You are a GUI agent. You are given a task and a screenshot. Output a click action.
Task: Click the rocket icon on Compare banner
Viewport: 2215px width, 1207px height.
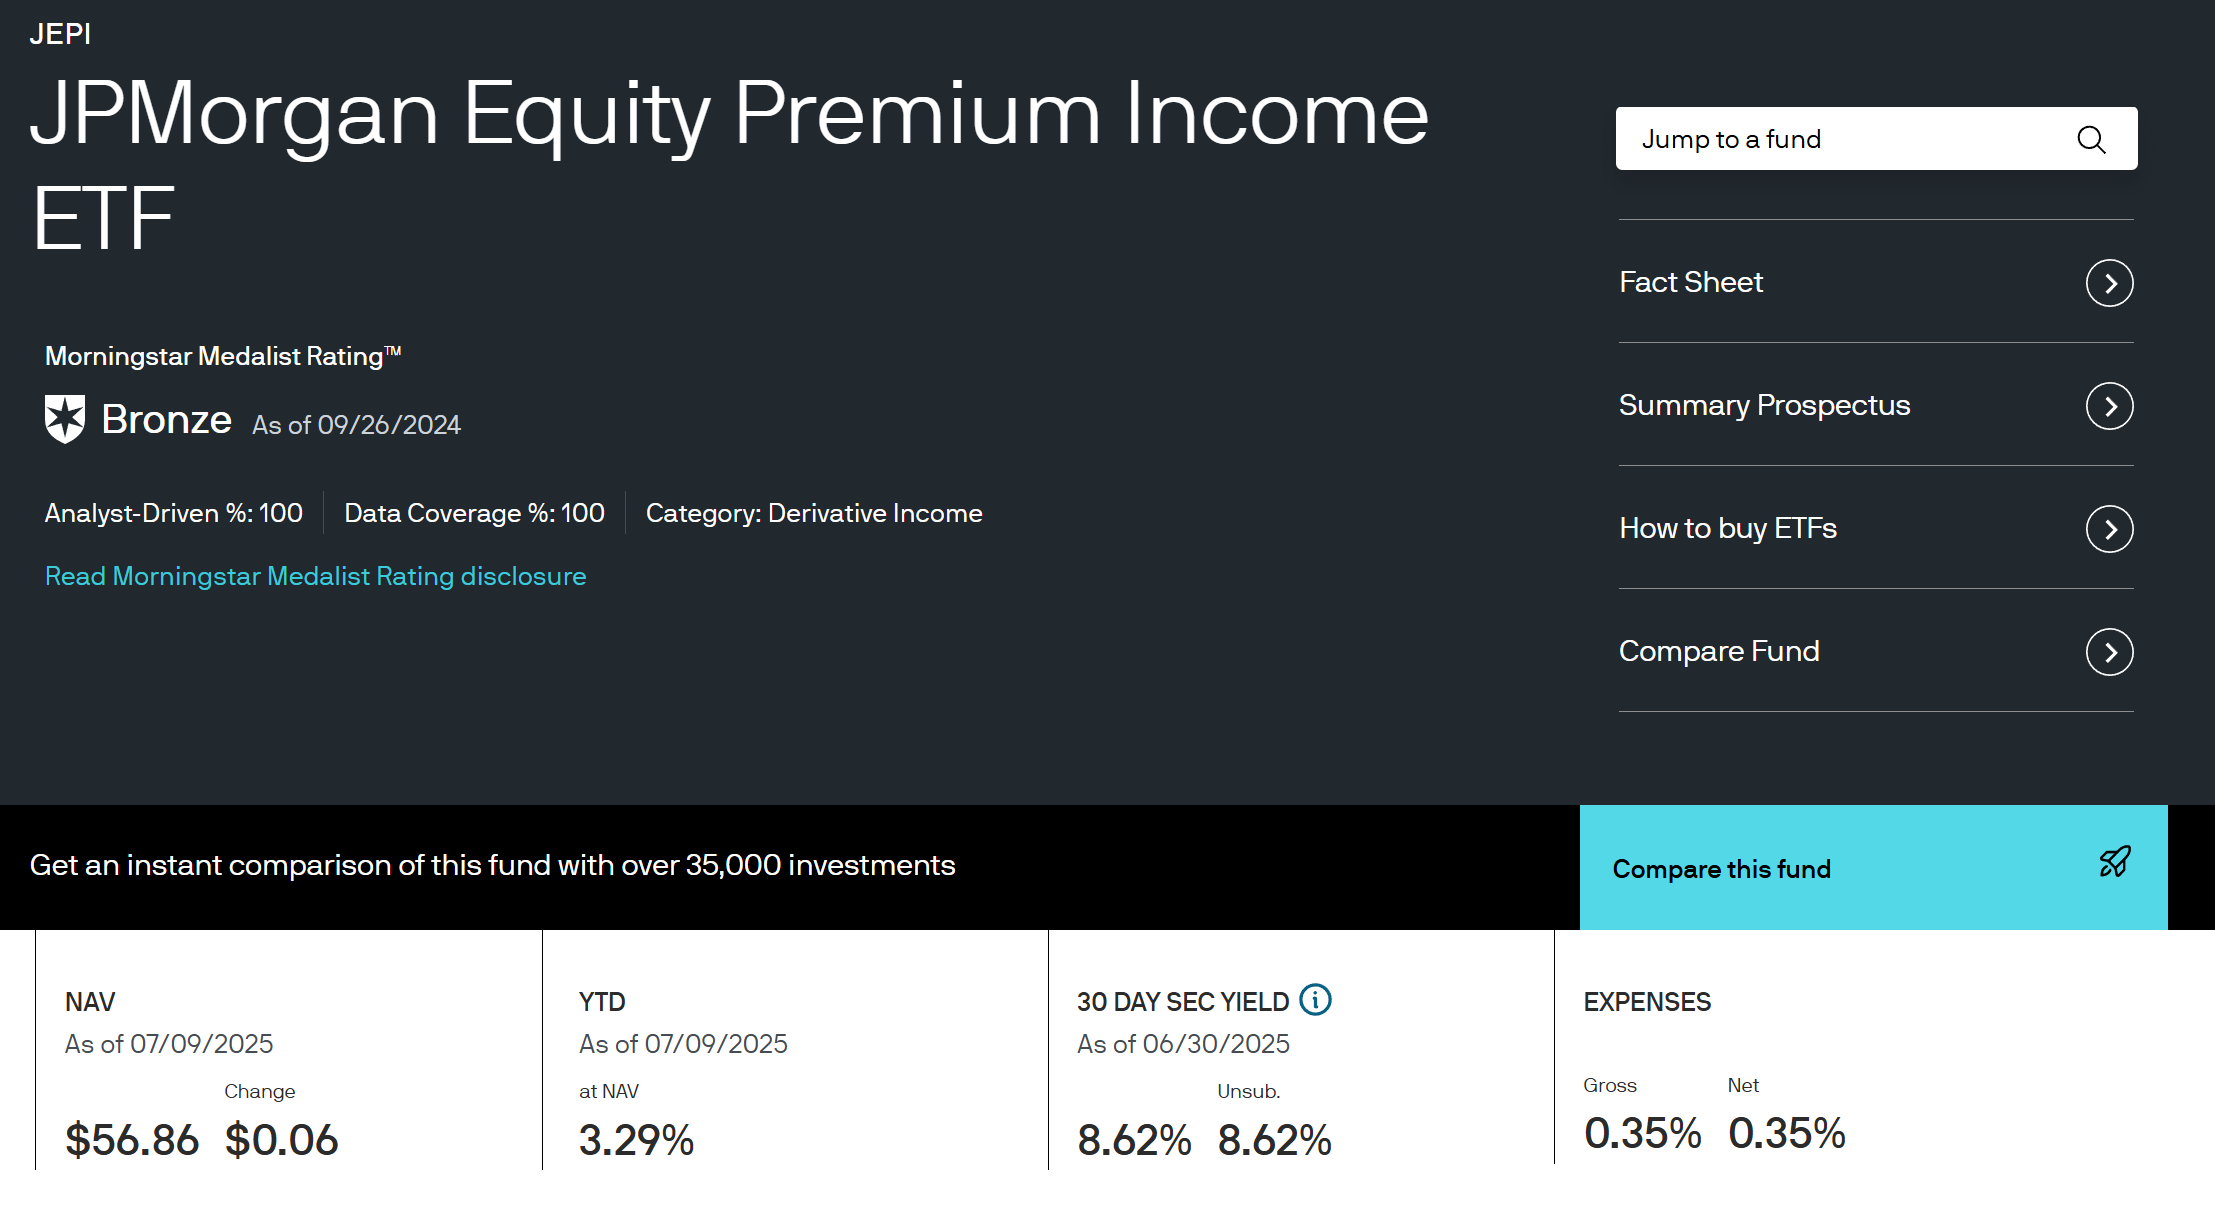(2114, 861)
